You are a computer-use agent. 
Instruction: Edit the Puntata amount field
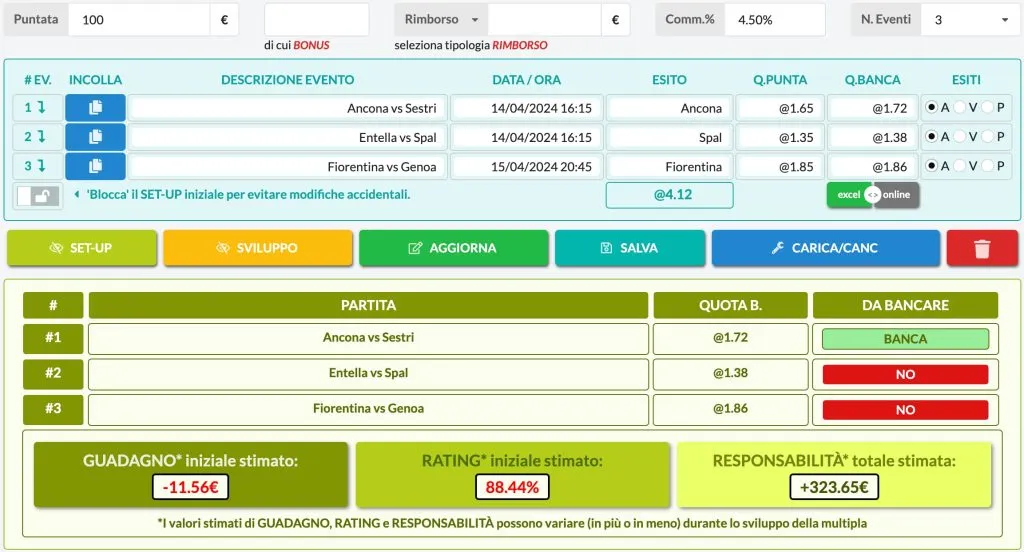click(x=139, y=20)
